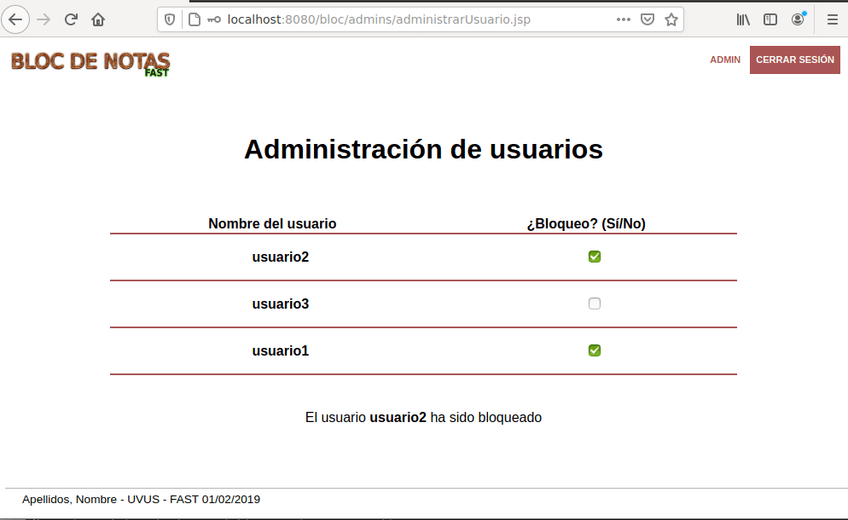Reload the current page
This screenshot has height=520, width=848.
tap(71, 19)
